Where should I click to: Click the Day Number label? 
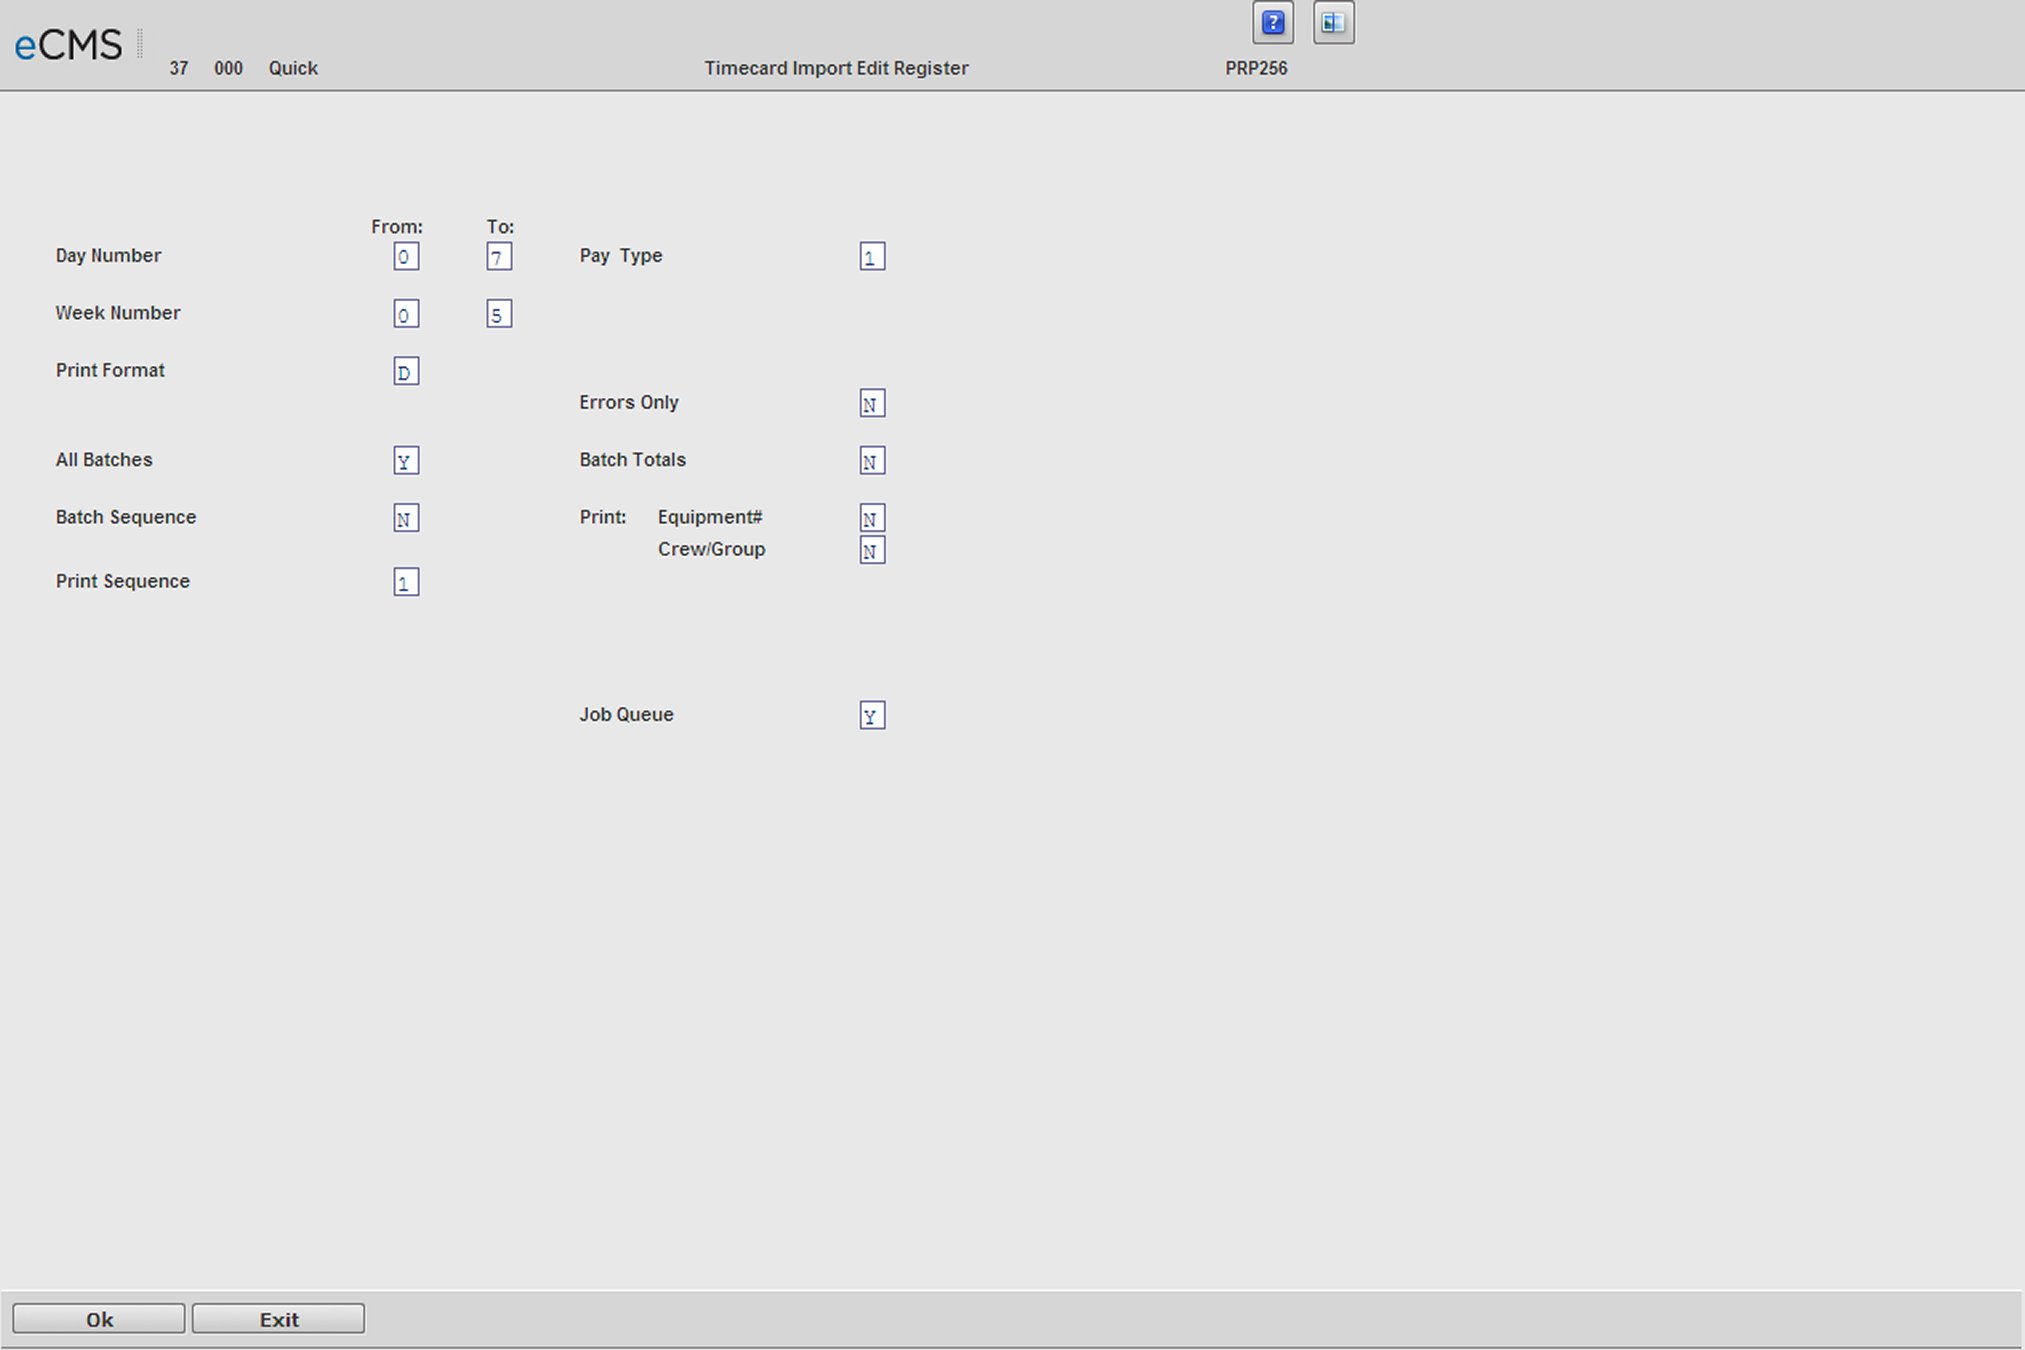[x=108, y=256]
